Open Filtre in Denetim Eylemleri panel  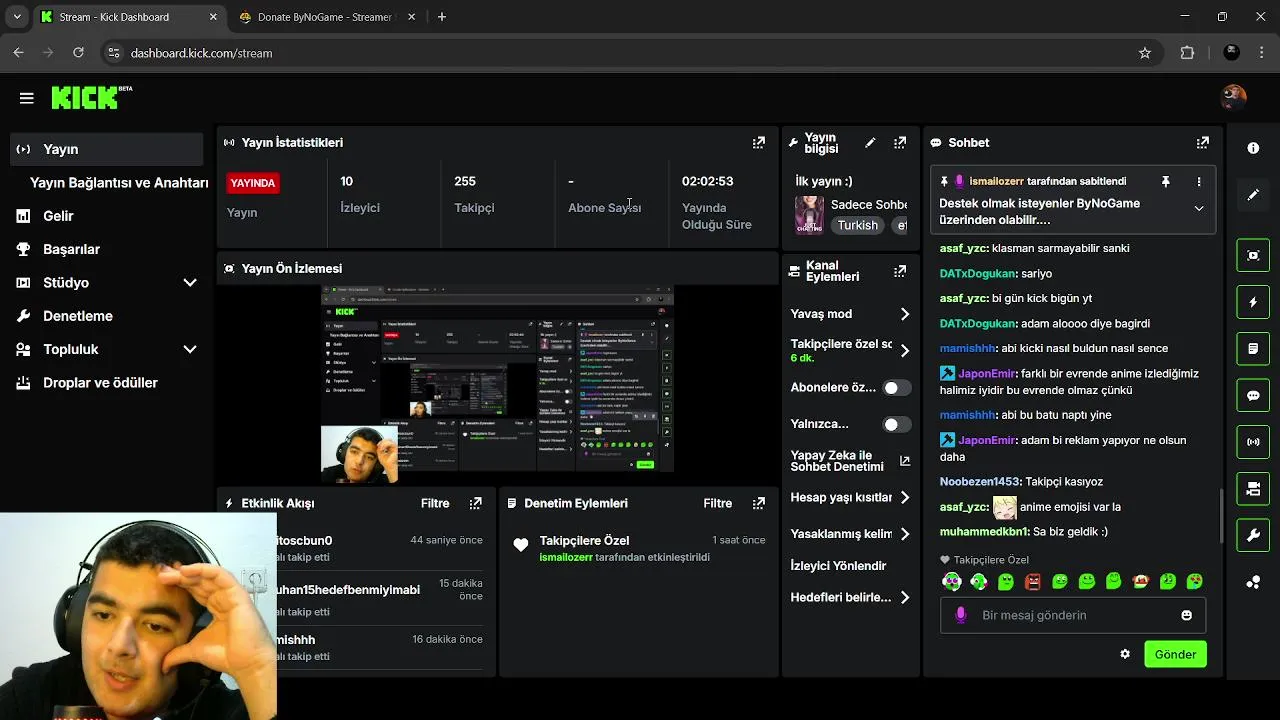(x=718, y=503)
